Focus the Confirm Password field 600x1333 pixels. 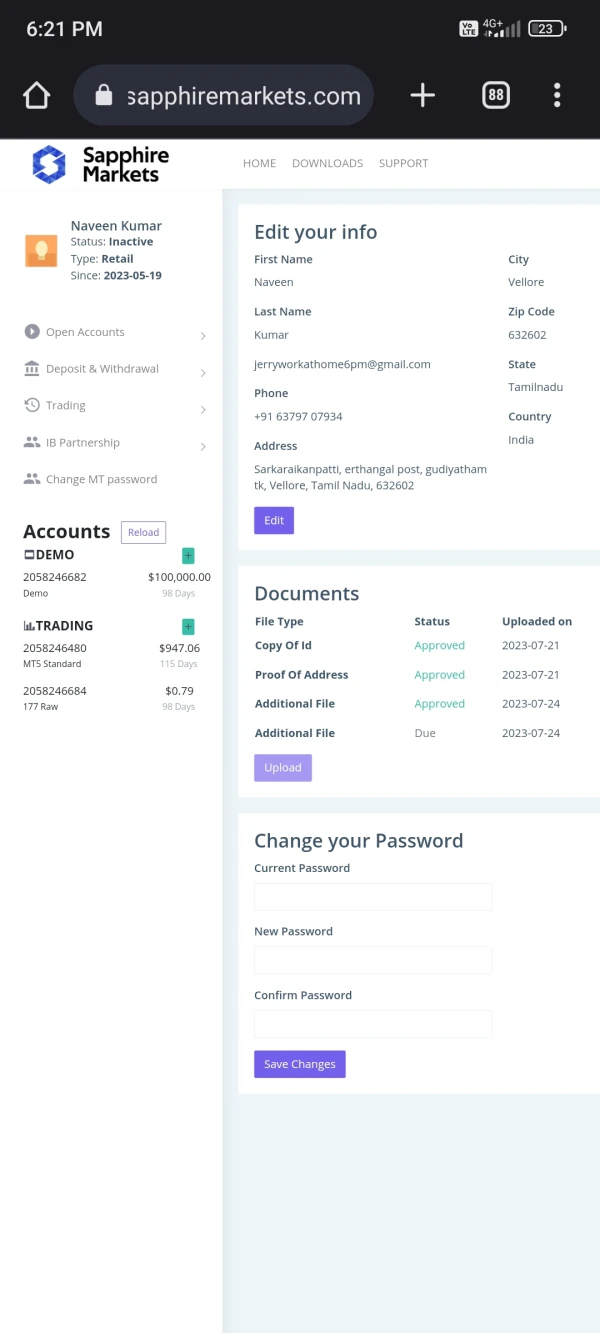pos(373,1023)
